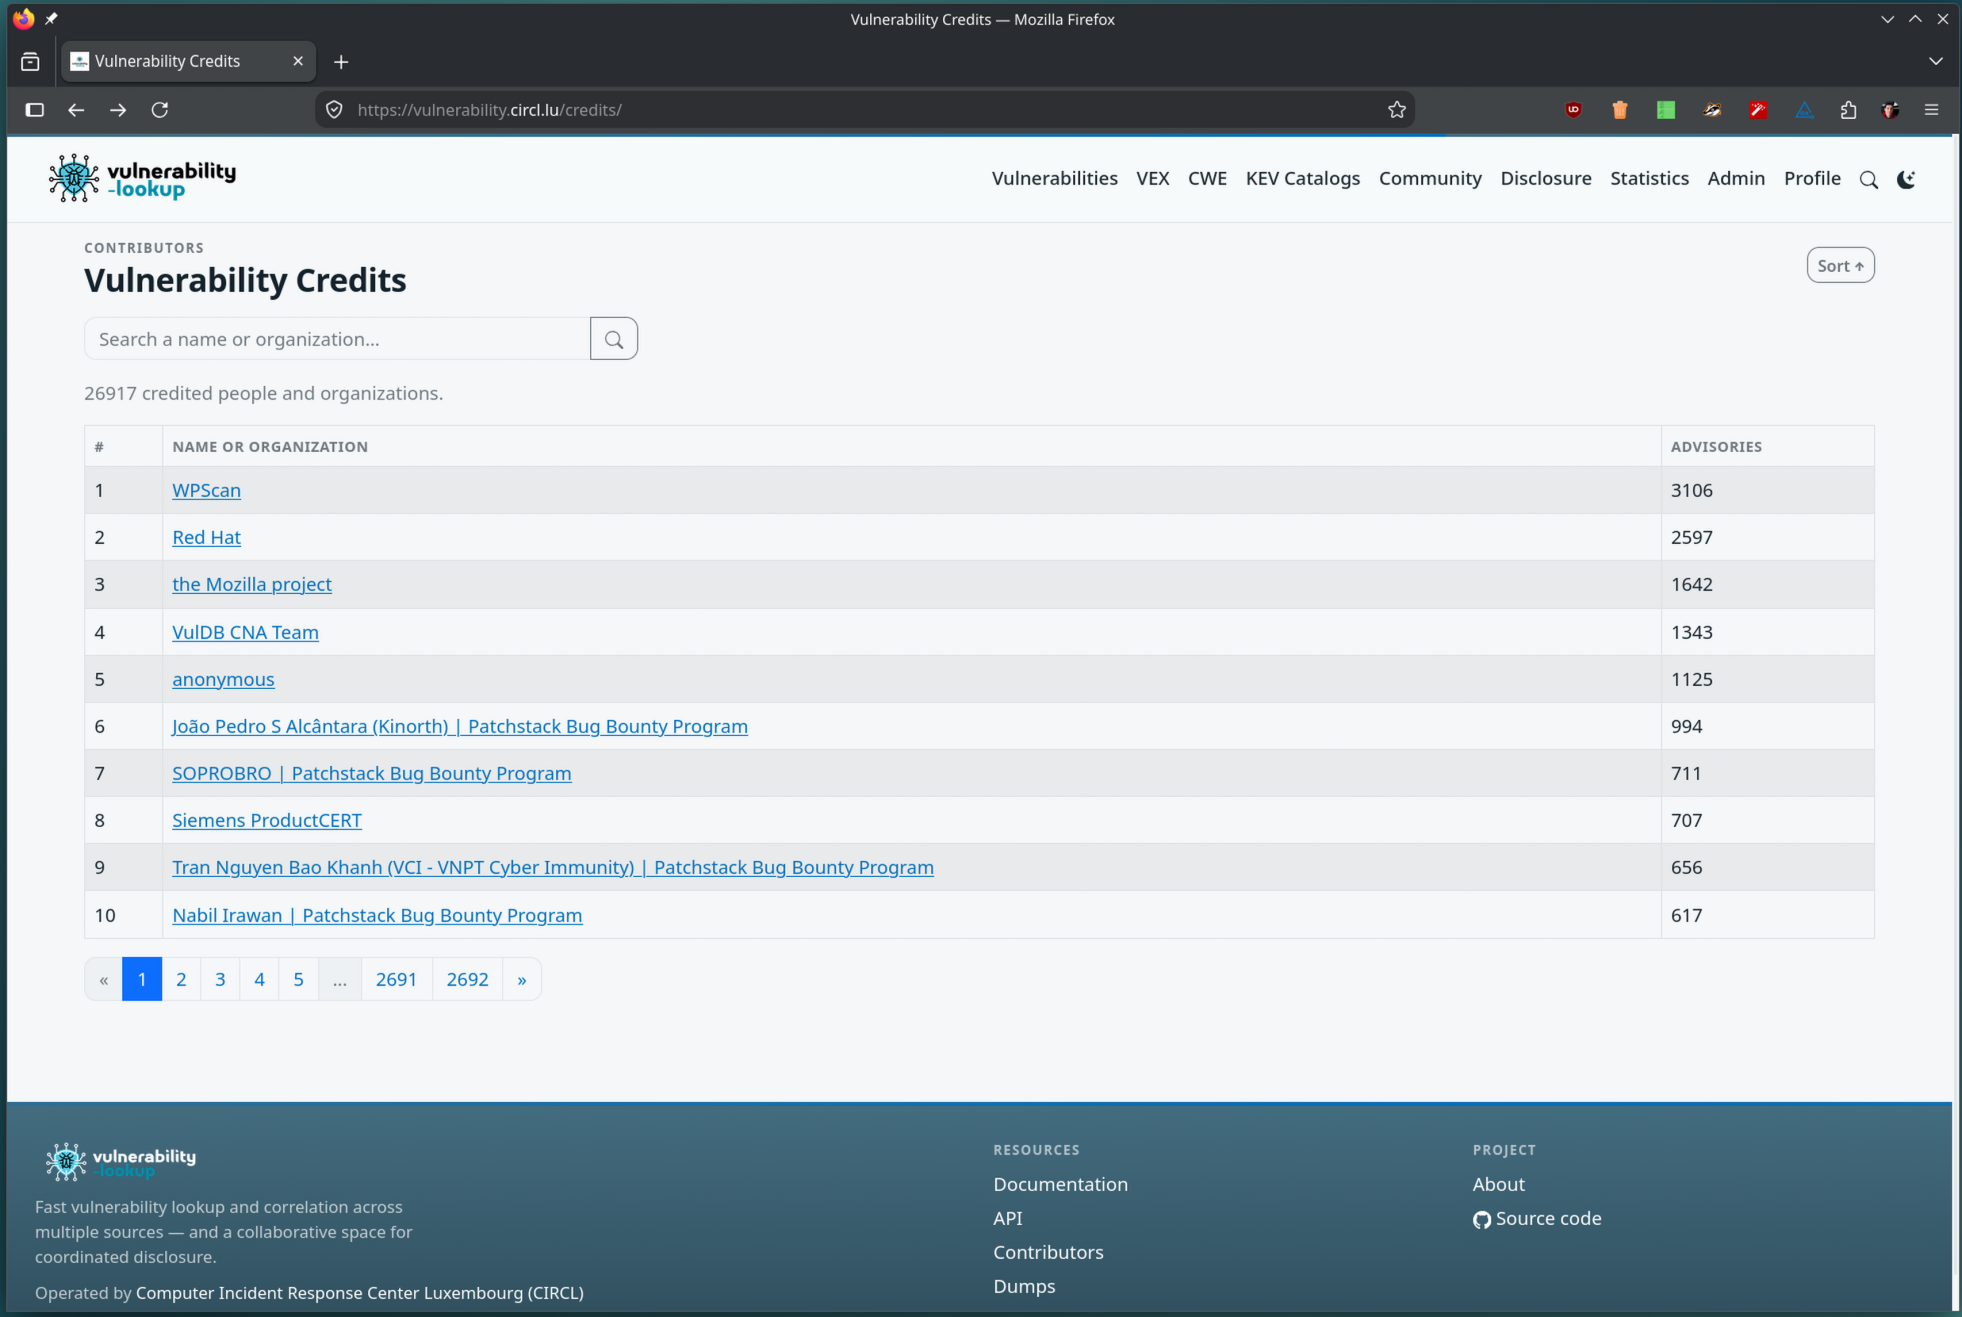Open the recent browsing tab overview icon
Screen dimensions: 1962x1317
(30, 62)
